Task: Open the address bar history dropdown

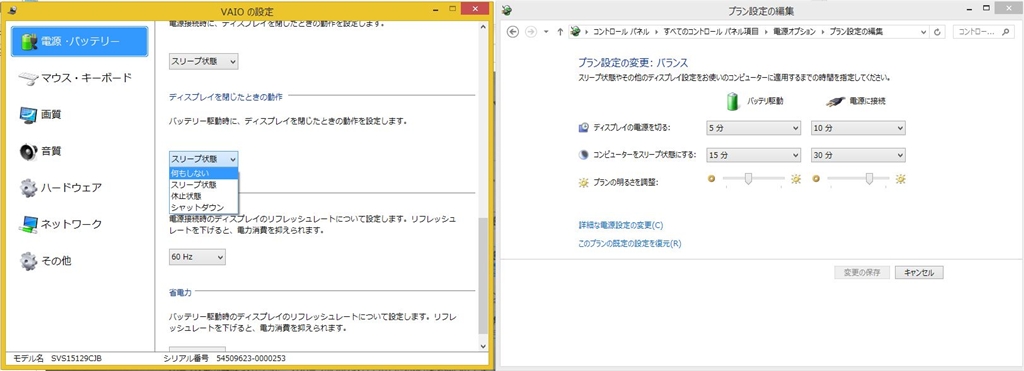Action: coord(923,32)
